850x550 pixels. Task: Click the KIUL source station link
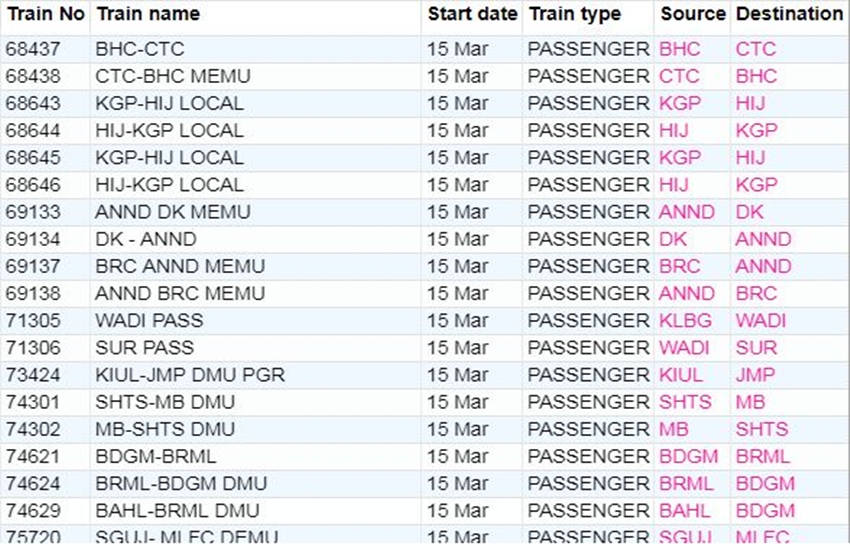click(681, 375)
